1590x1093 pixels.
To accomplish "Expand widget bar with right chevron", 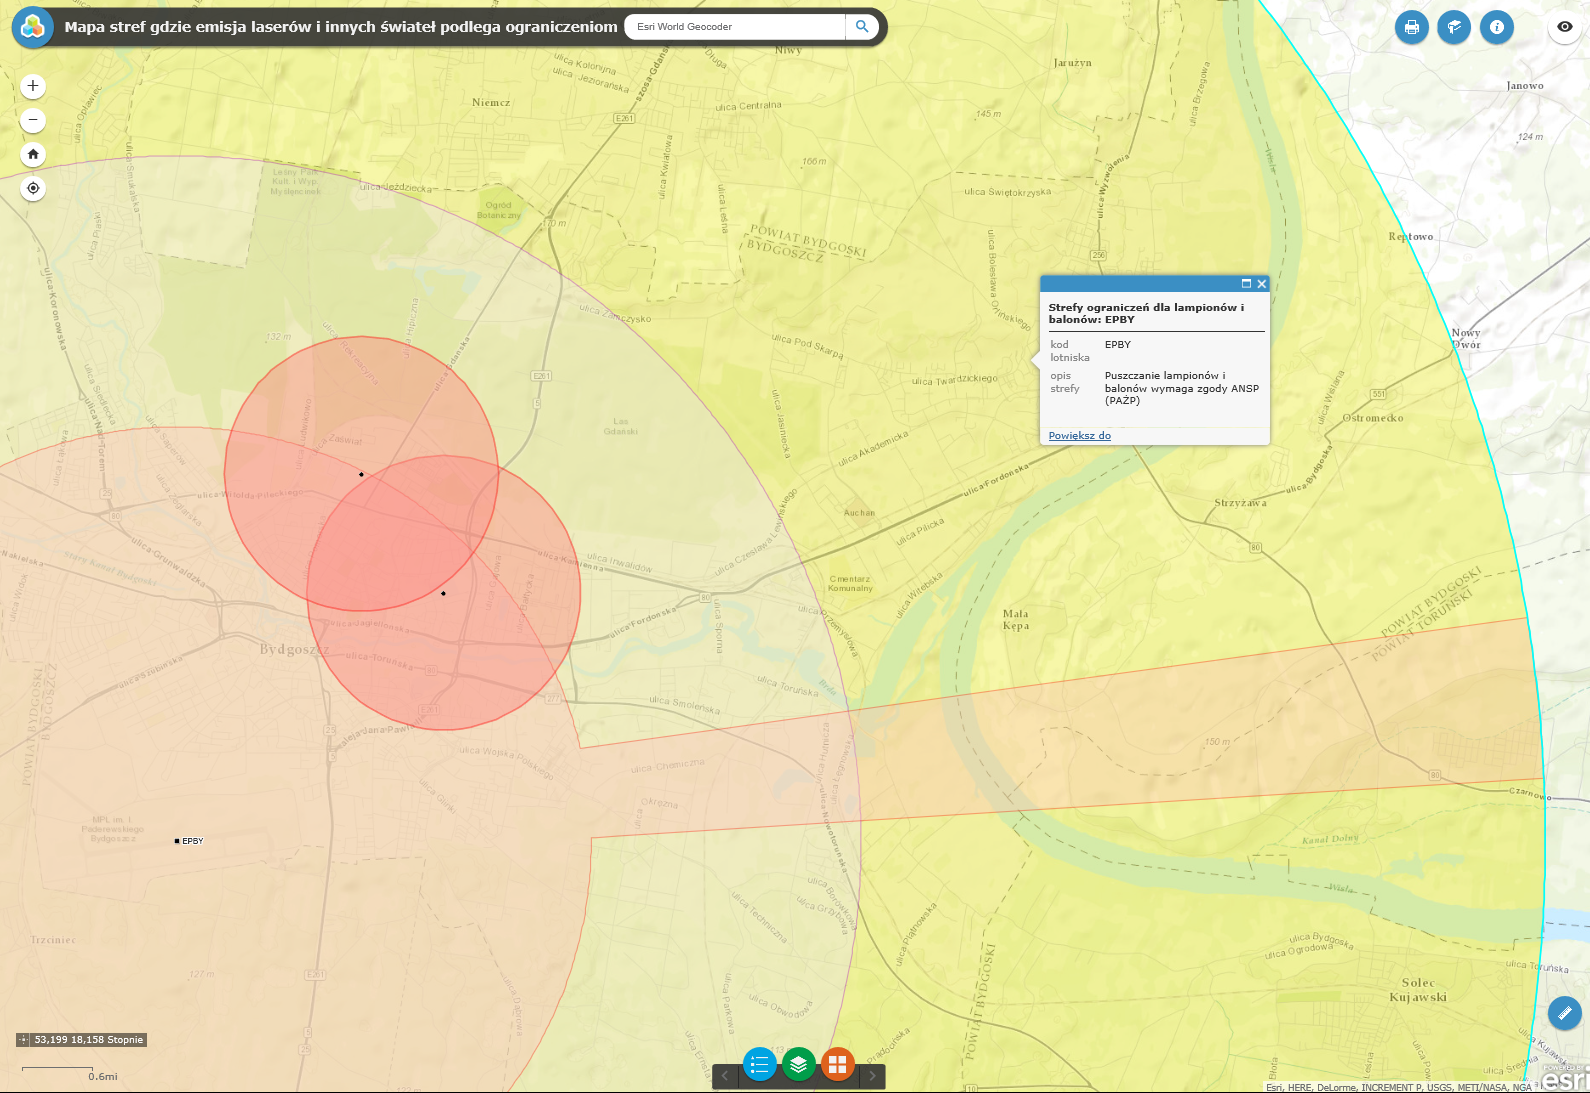I will tap(872, 1076).
